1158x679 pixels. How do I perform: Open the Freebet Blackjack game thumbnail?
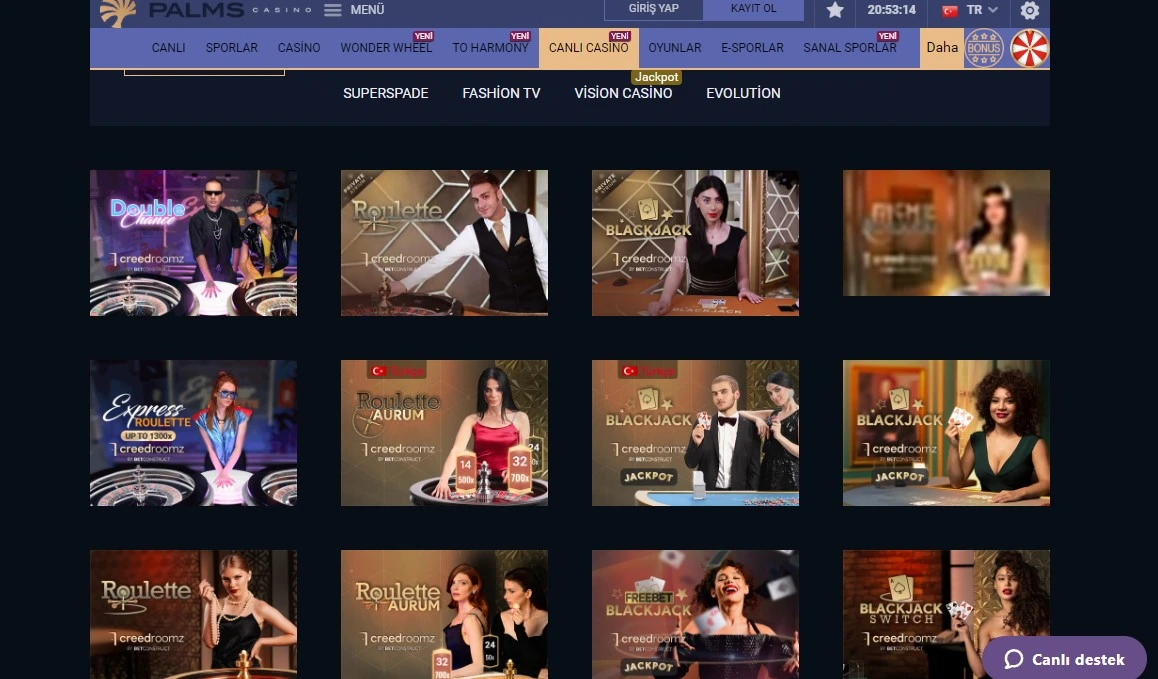(696, 615)
